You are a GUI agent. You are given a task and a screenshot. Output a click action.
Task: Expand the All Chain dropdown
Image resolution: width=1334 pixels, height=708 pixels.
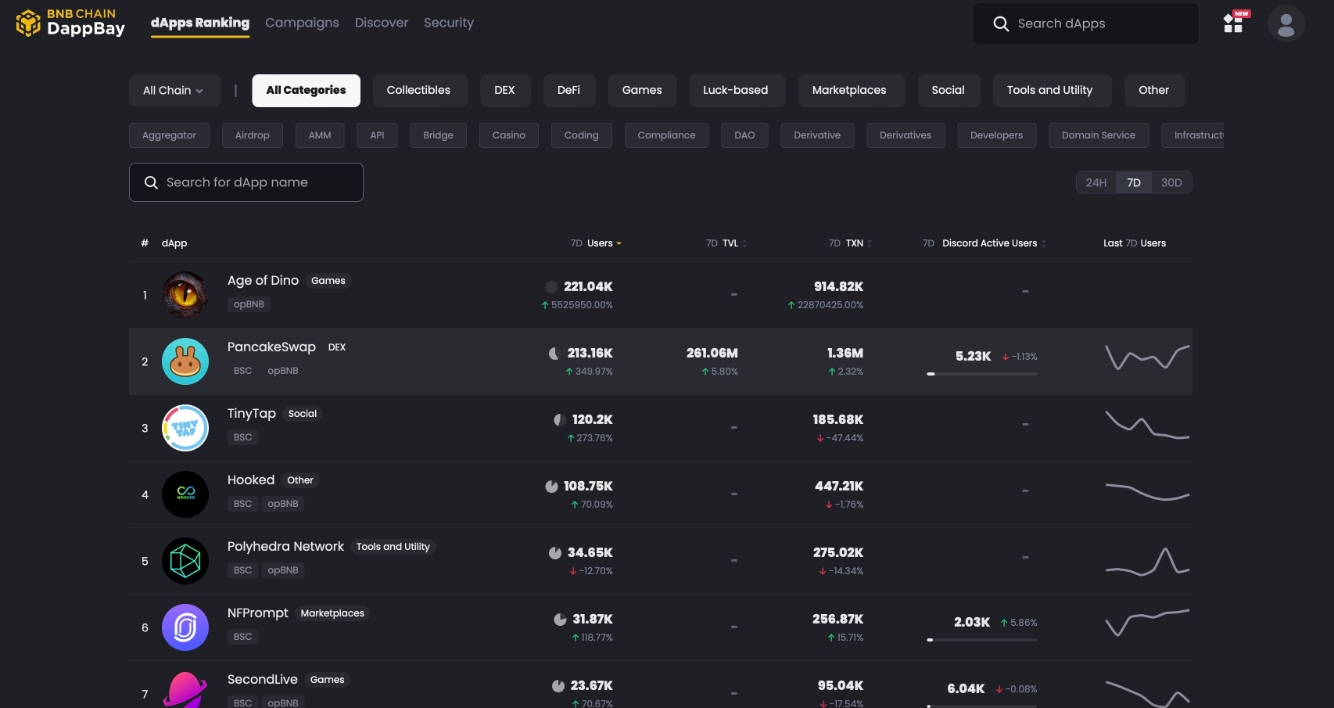coord(173,90)
